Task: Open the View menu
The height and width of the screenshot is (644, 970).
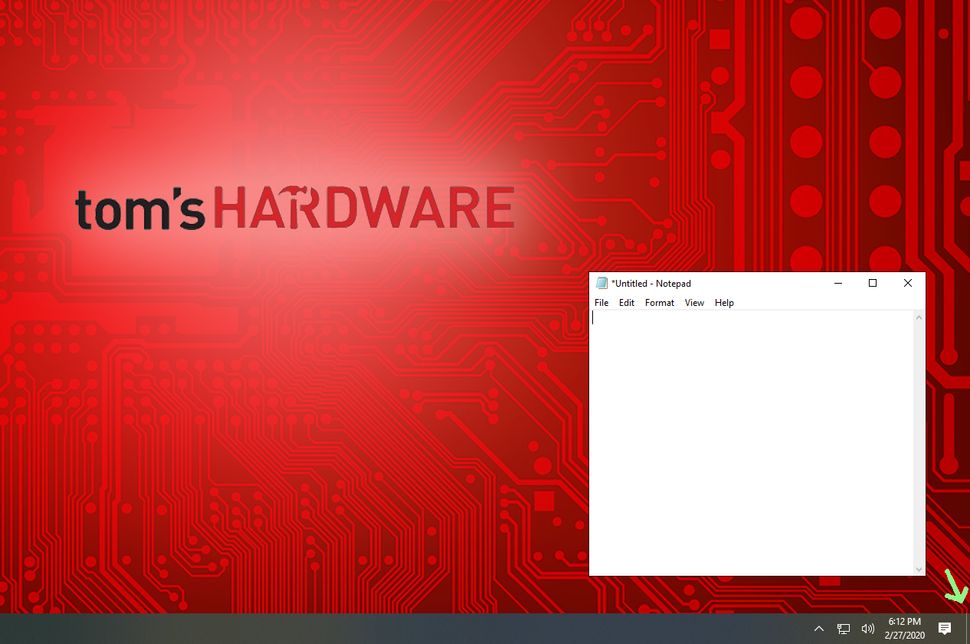Action: (694, 302)
